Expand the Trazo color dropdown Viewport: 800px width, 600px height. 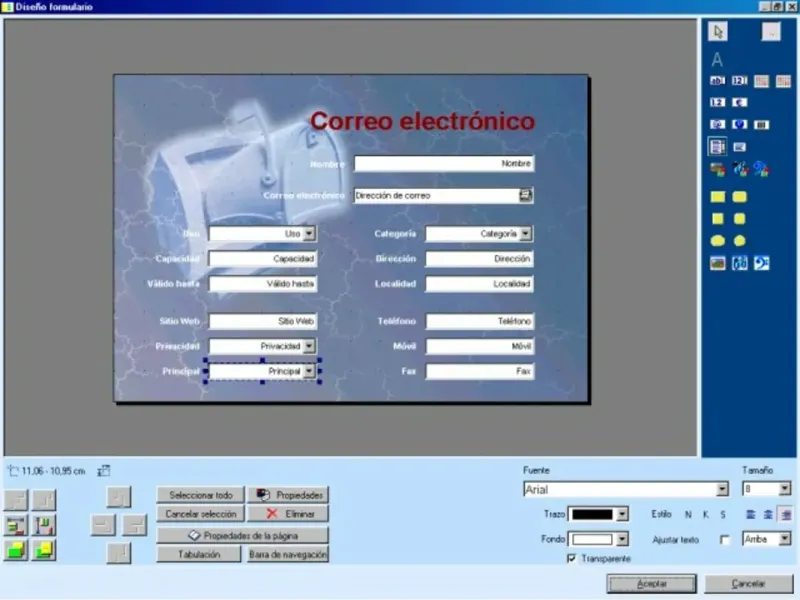tap(622, 514)
